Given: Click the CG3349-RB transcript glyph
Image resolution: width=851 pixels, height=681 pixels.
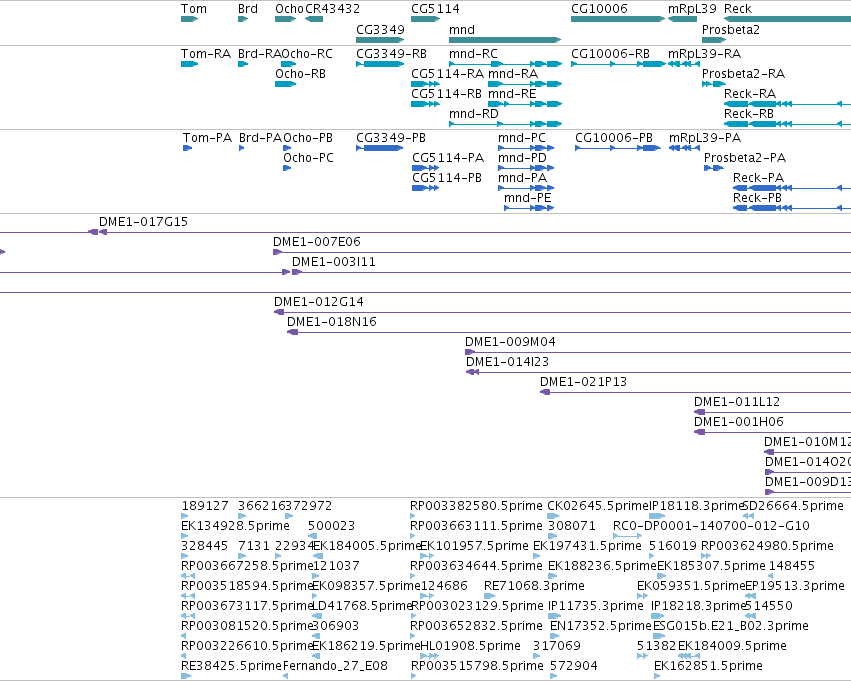Looking at the screenshot, I should coord(380,64).
